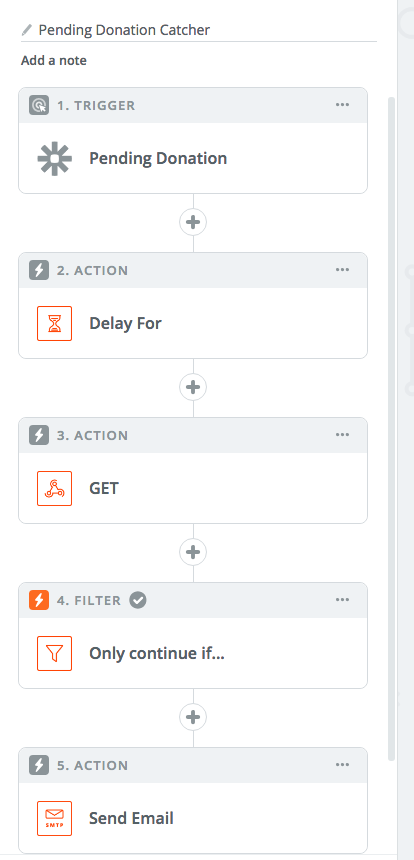Add a step between Pending Donation and Delay For
Screen dimensions: 414x860
[193, 222]
